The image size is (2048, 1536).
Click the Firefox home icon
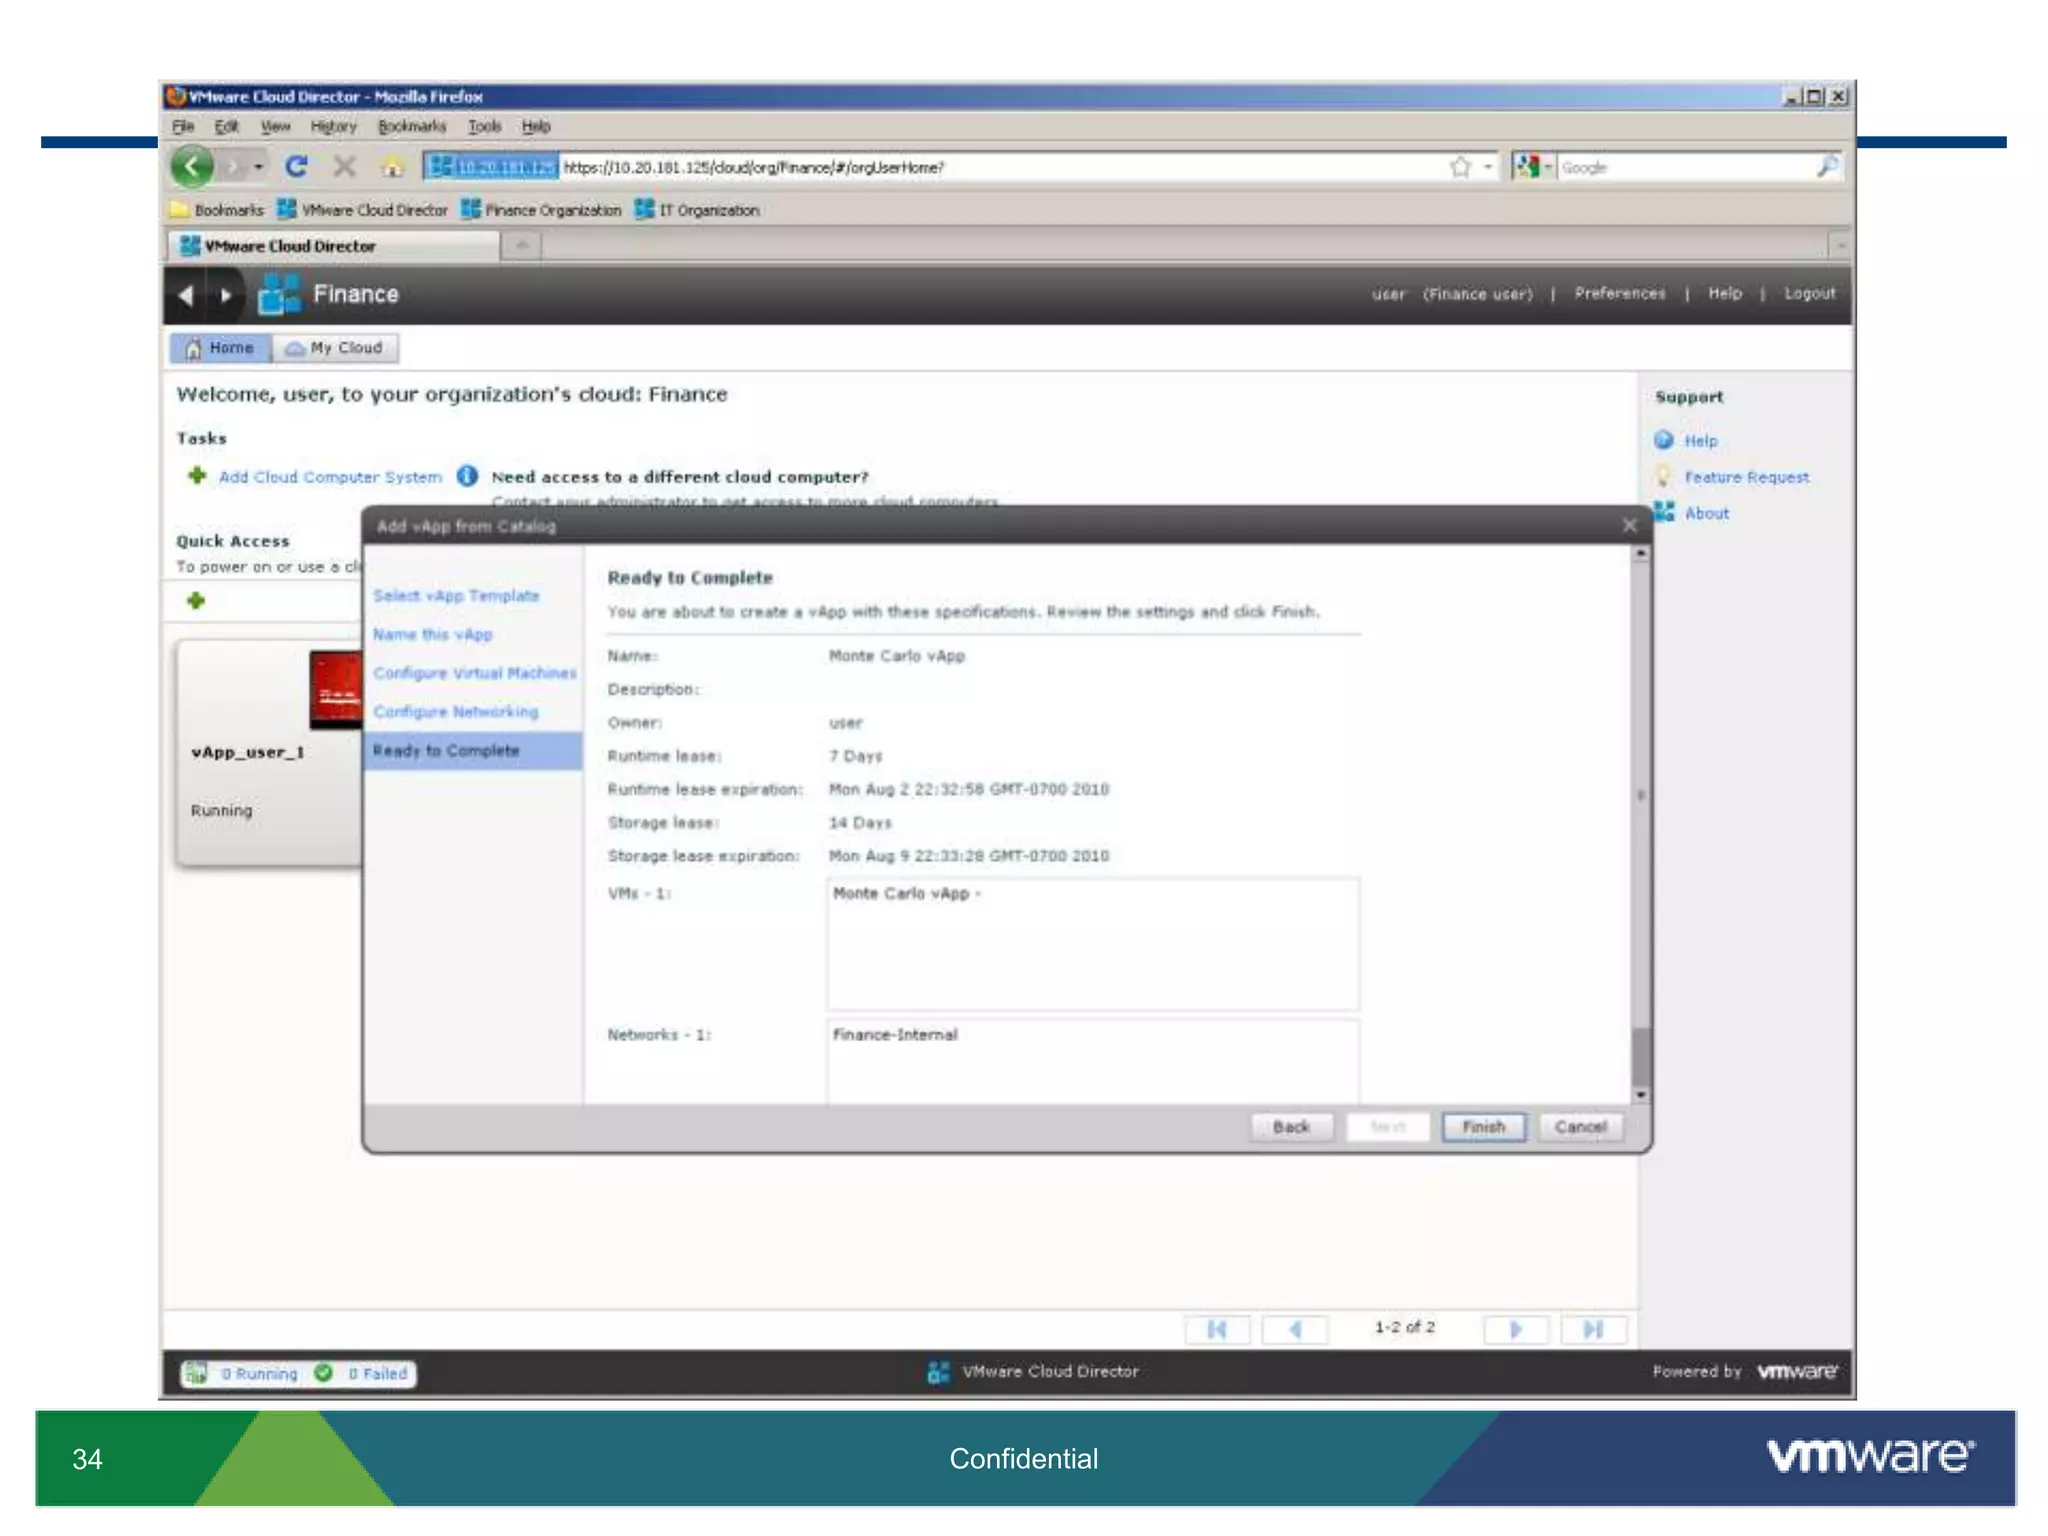coord(392,167)
